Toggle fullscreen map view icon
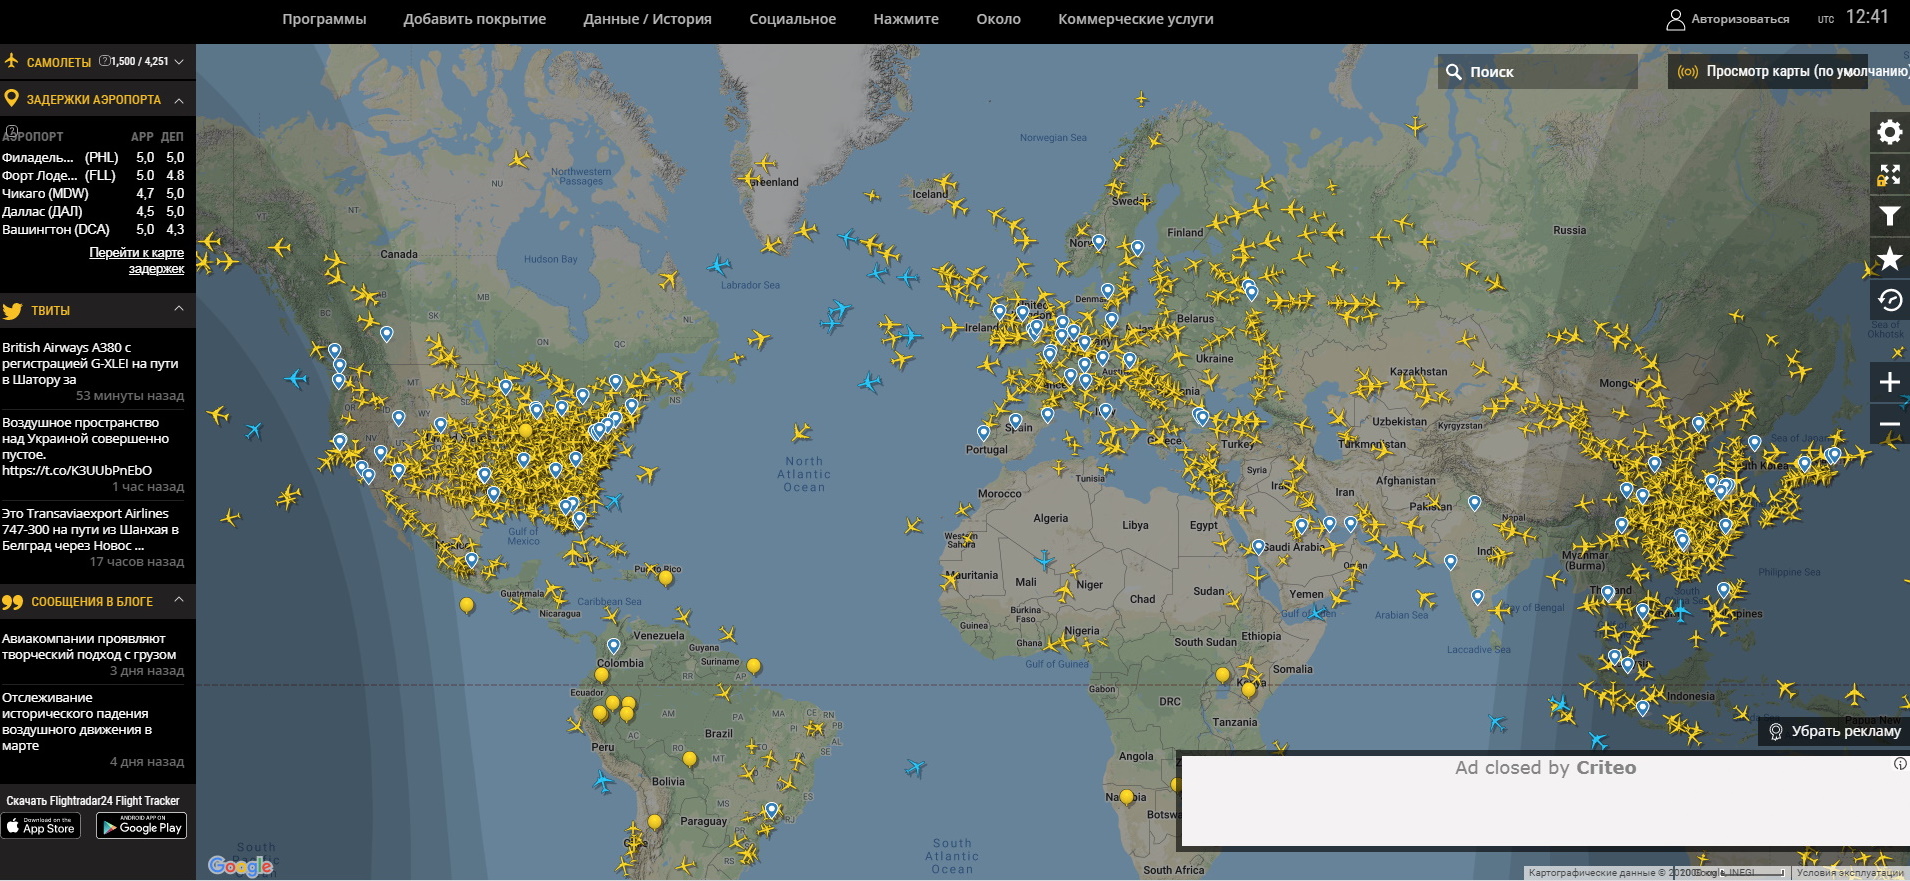This screenshot has width=1910, height=881. click(x=1889, y=175)
